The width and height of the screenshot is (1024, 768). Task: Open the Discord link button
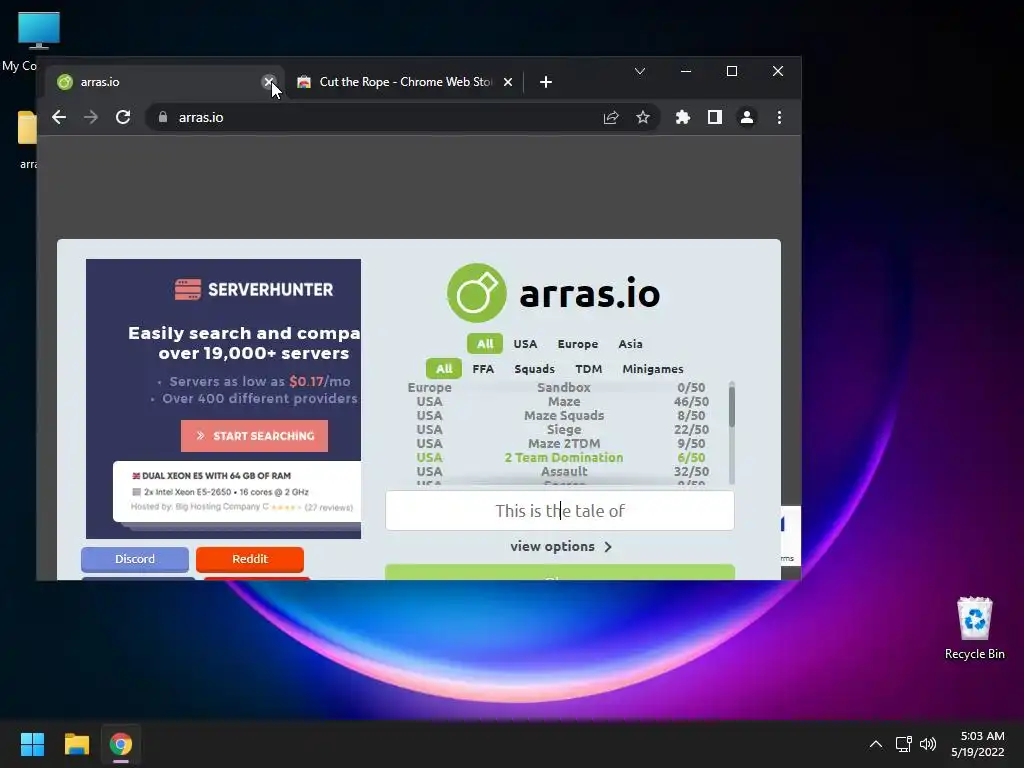point(135,559)
